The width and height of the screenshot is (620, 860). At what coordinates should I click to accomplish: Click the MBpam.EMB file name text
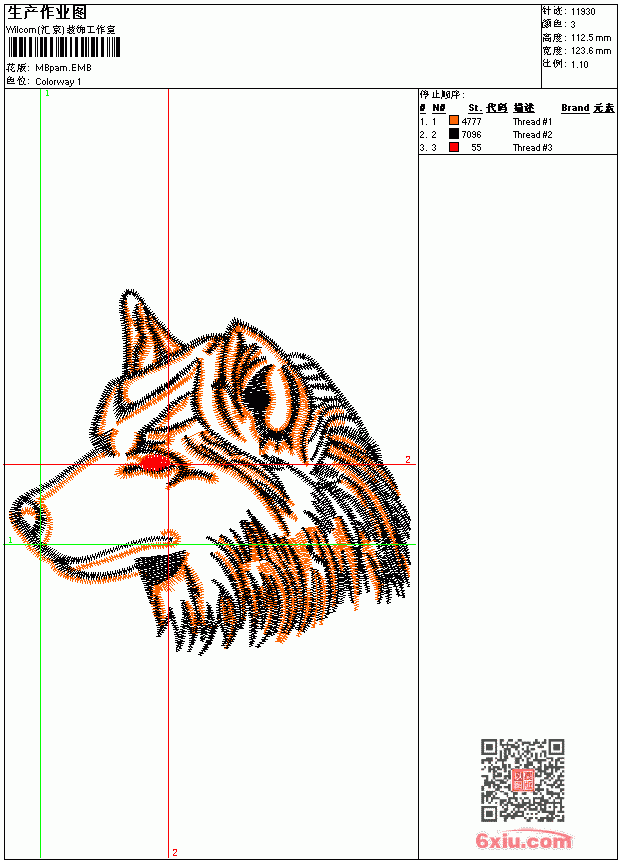[63, 68]
